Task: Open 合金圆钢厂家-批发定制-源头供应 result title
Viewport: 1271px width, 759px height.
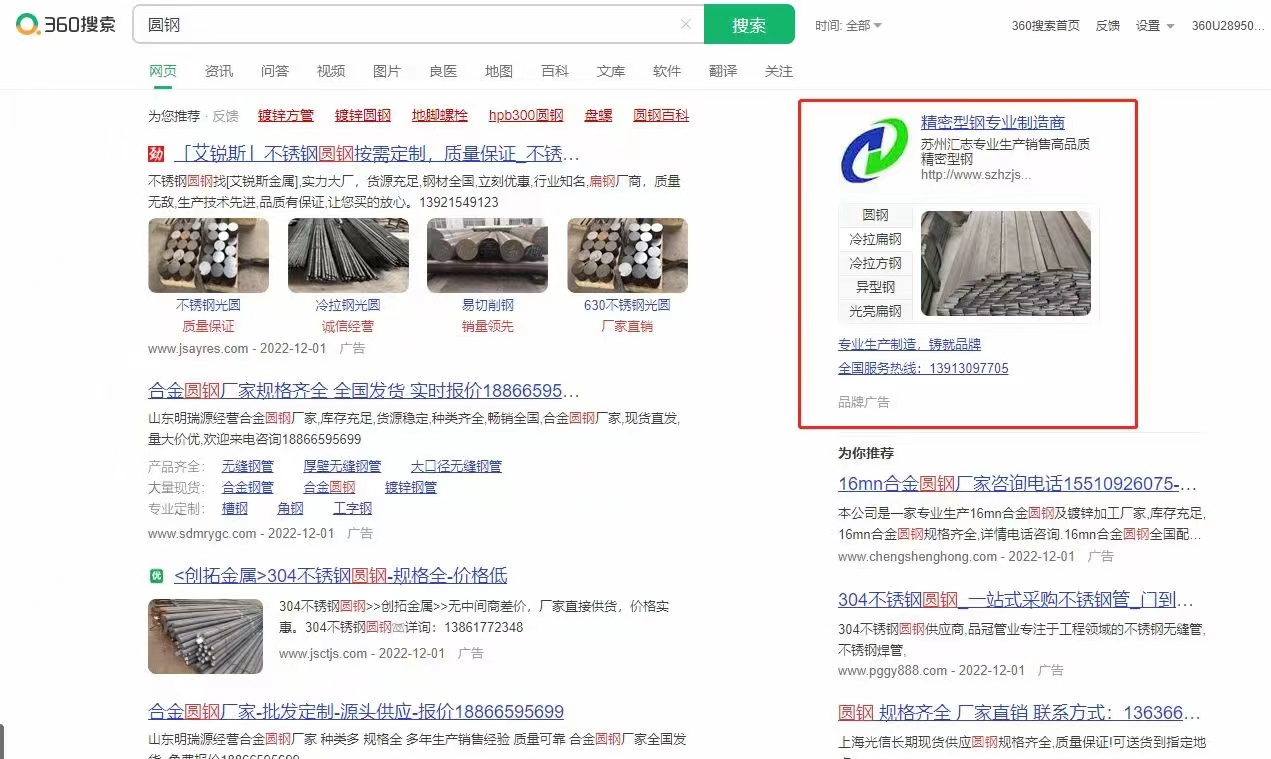Action: [x=356, y=712]
